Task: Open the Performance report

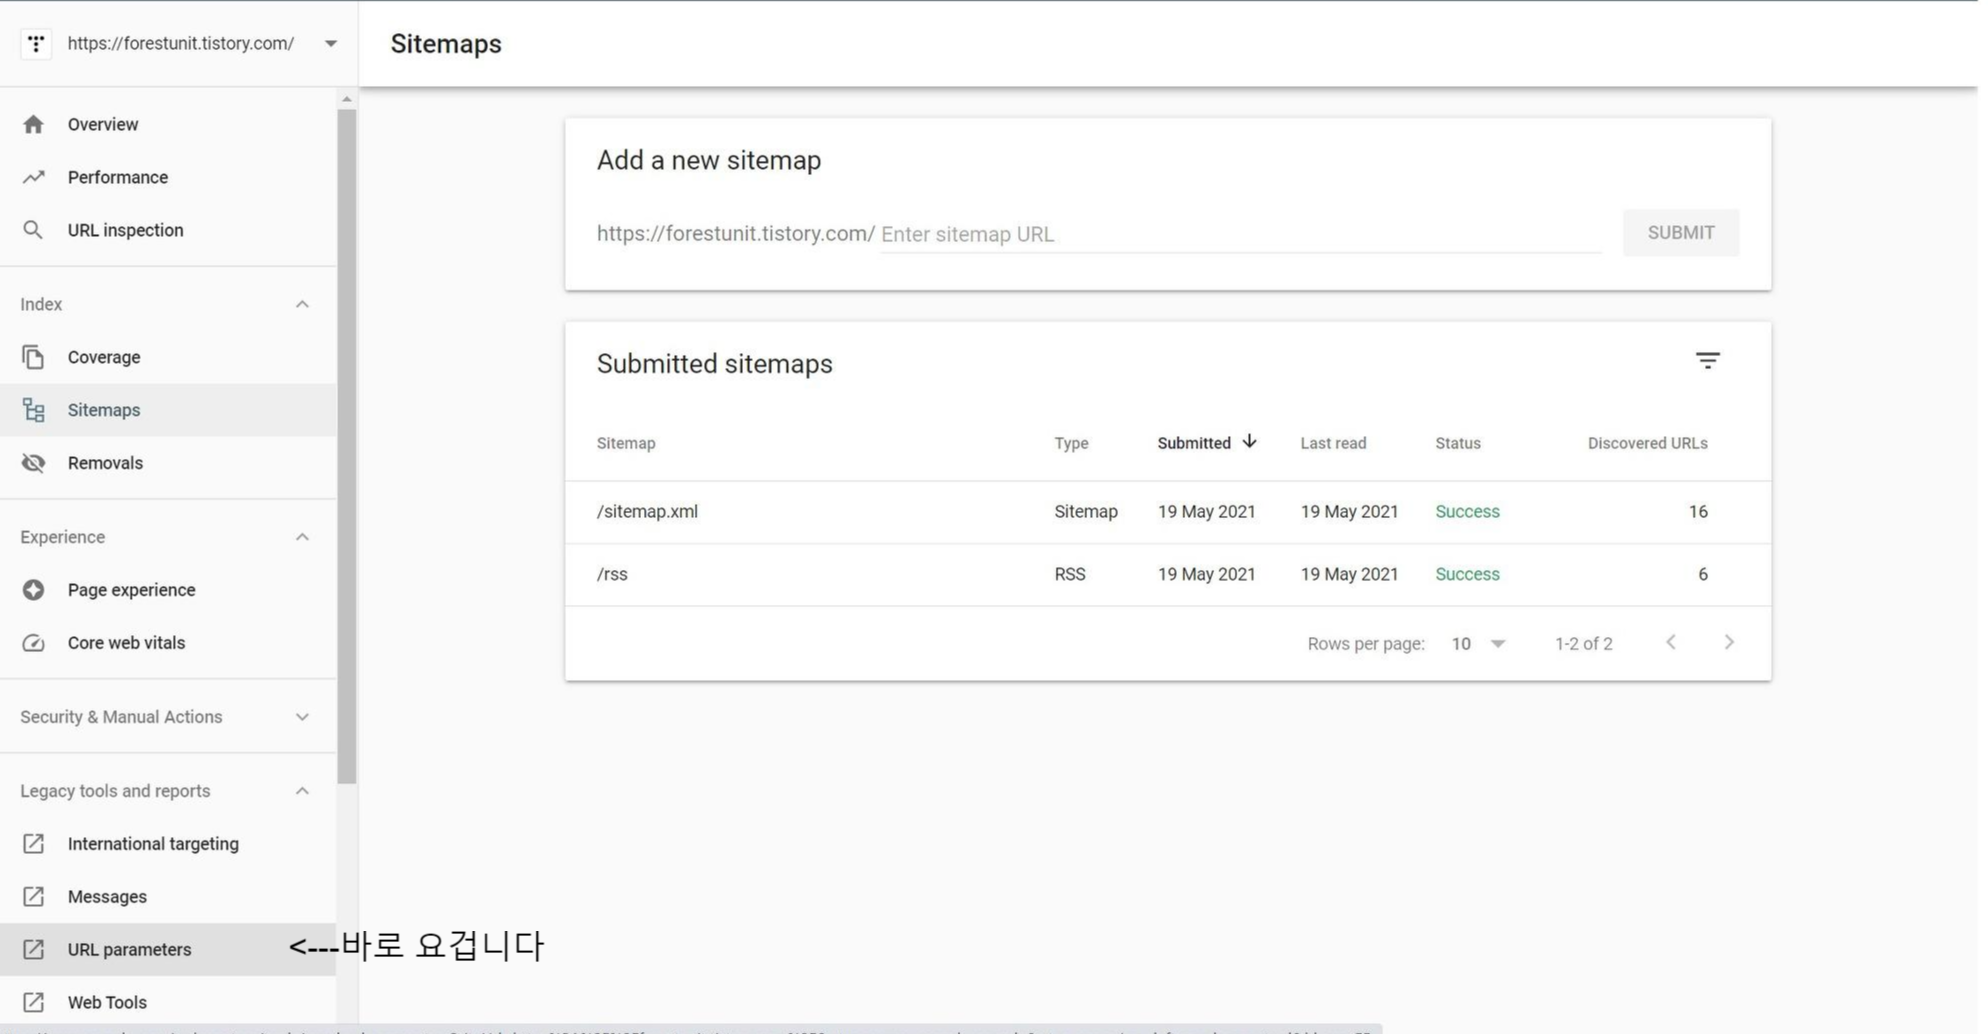Action: 168,177
